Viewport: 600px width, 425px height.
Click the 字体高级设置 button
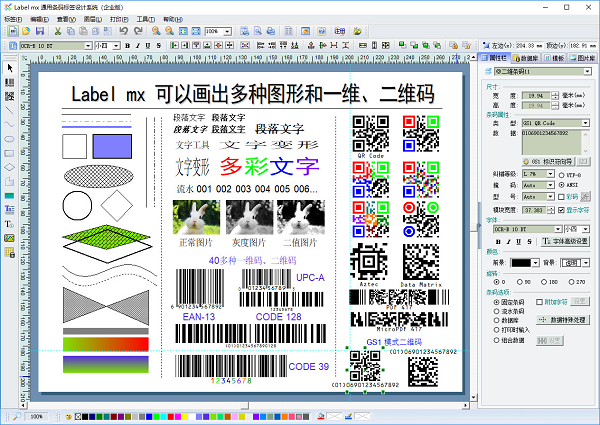point(567,241)
